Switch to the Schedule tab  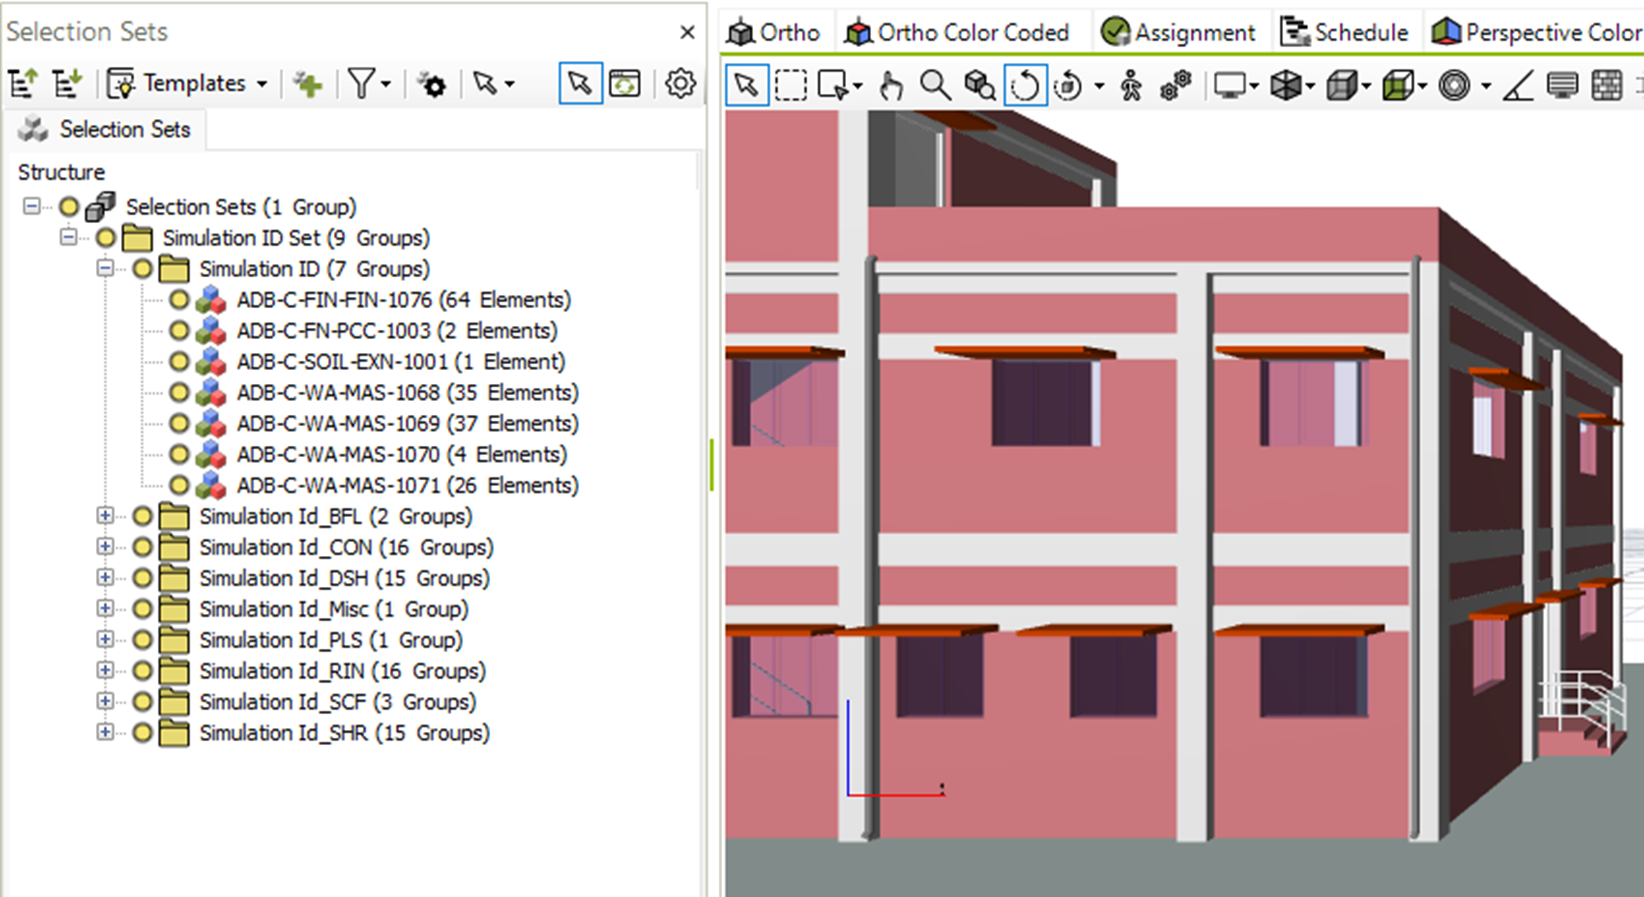pos(1345,33)
